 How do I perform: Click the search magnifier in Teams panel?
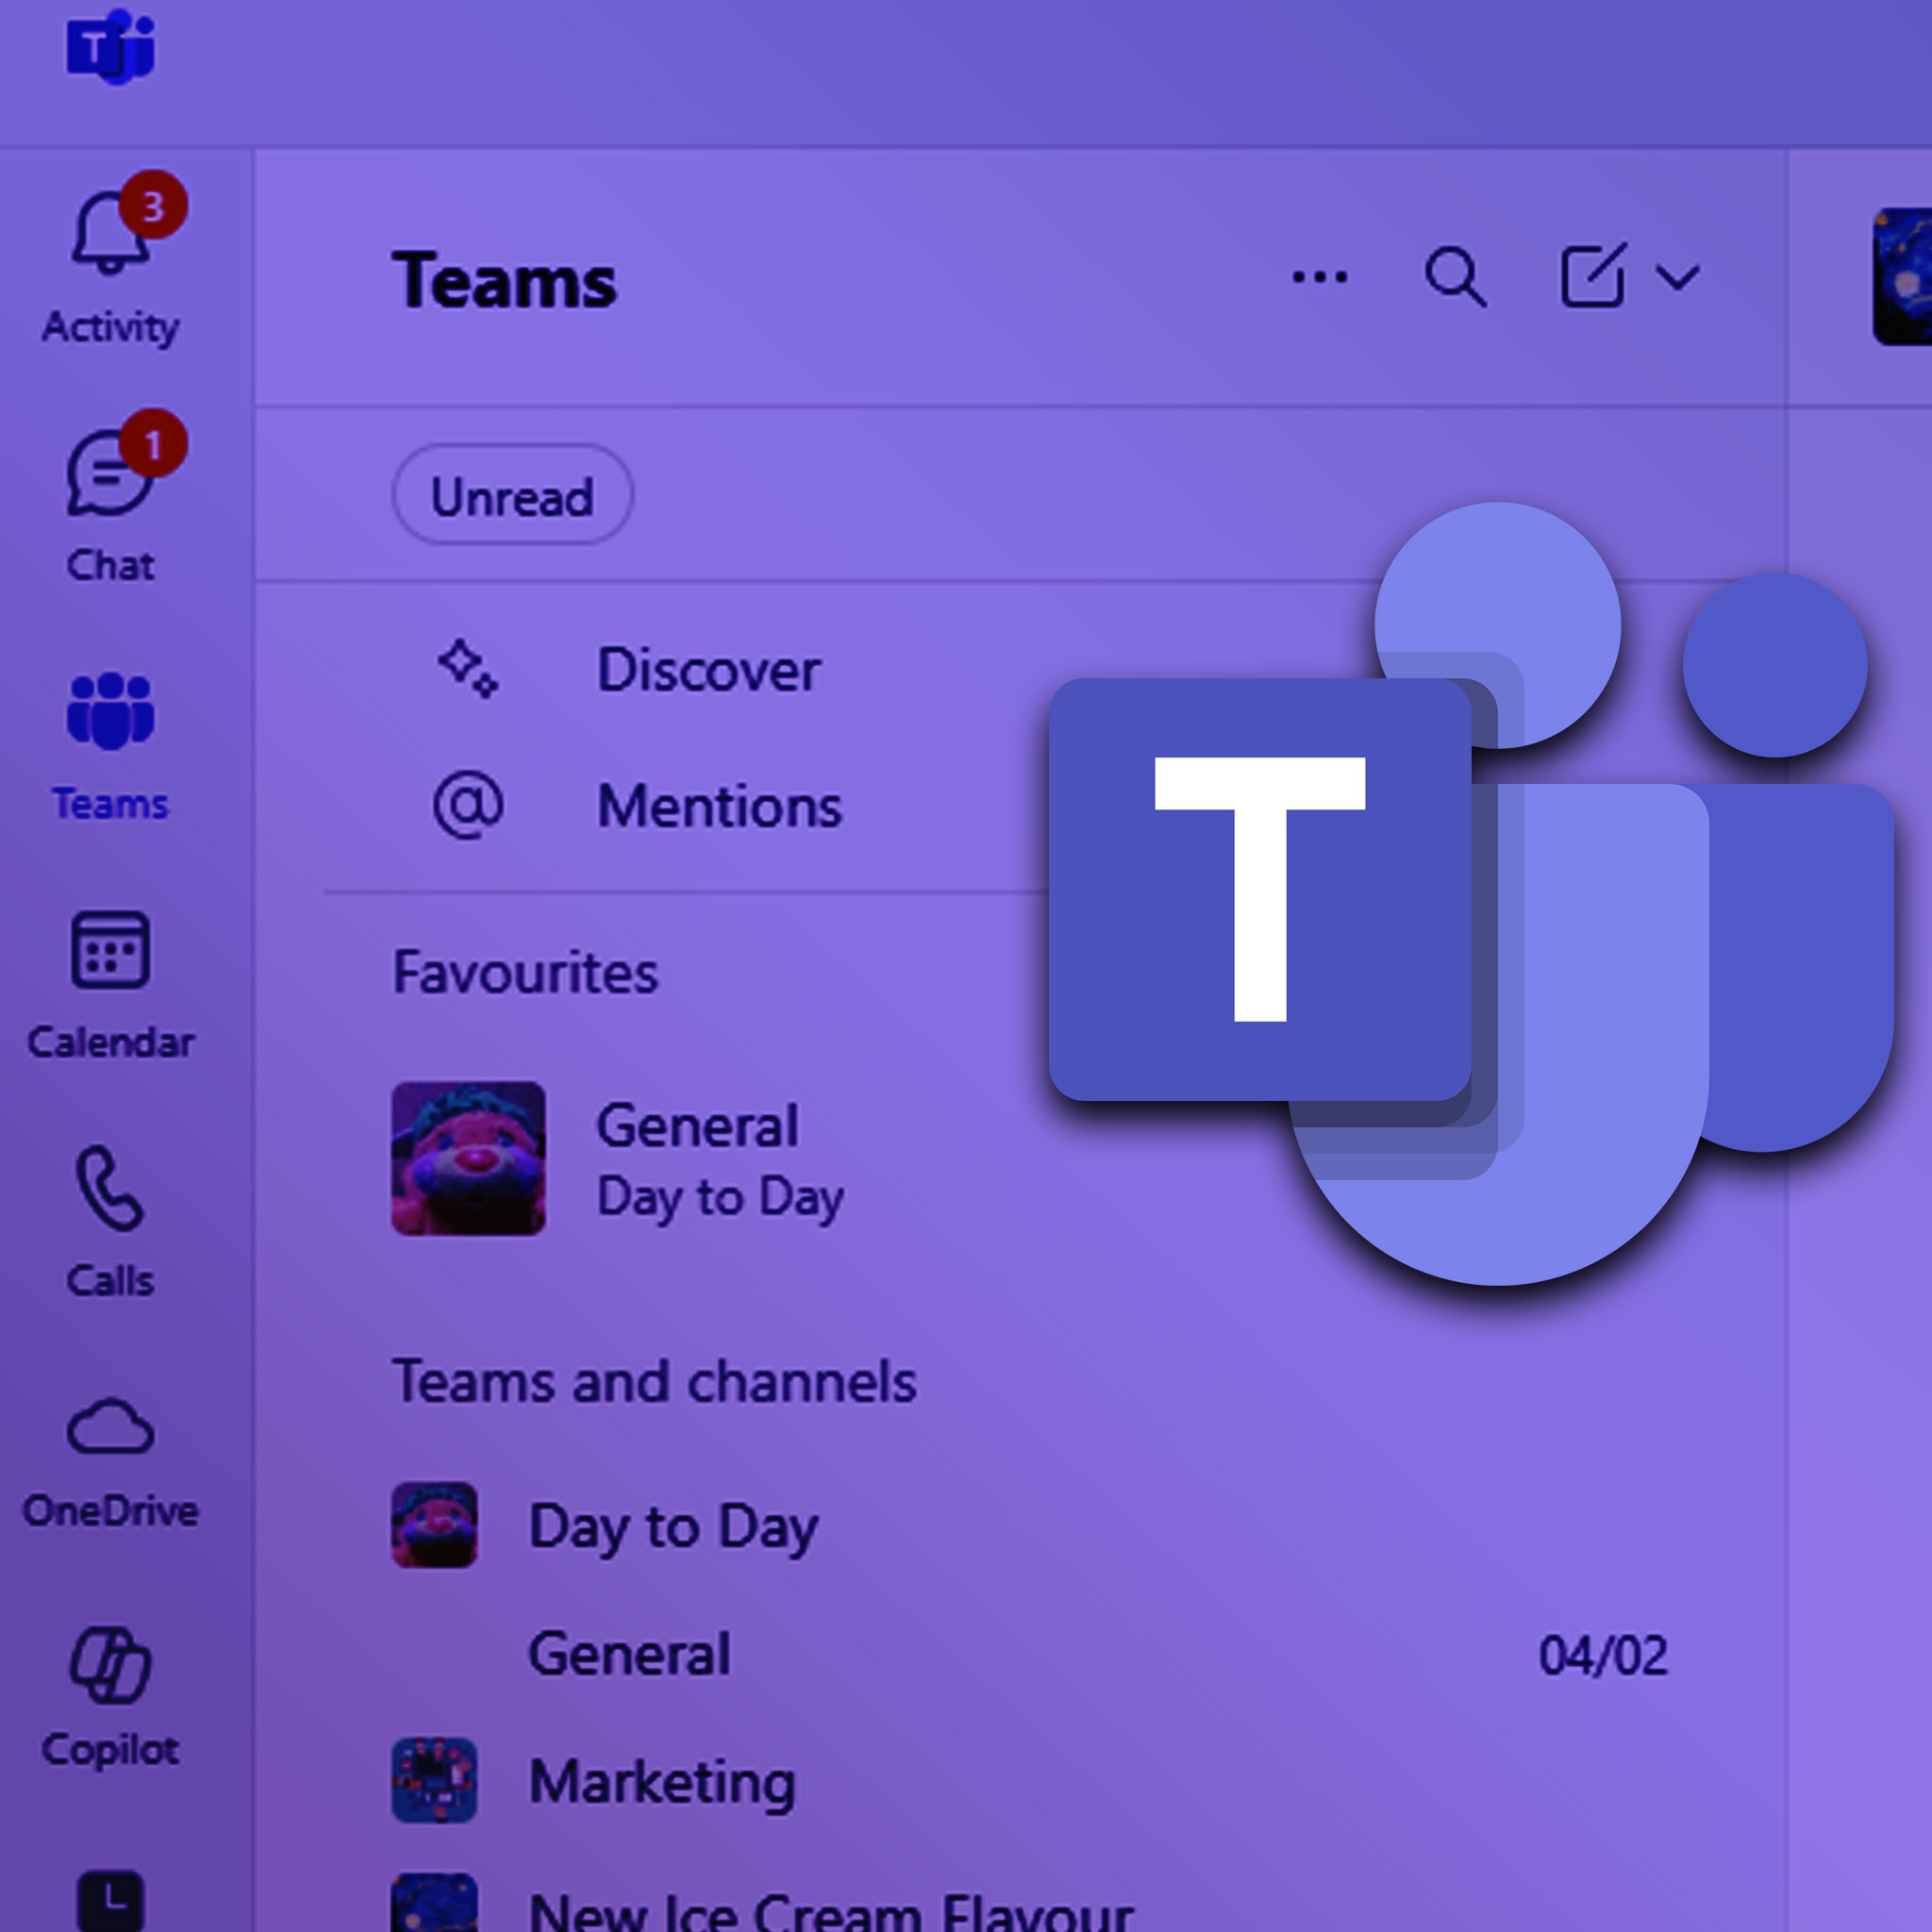(1455, 277)
